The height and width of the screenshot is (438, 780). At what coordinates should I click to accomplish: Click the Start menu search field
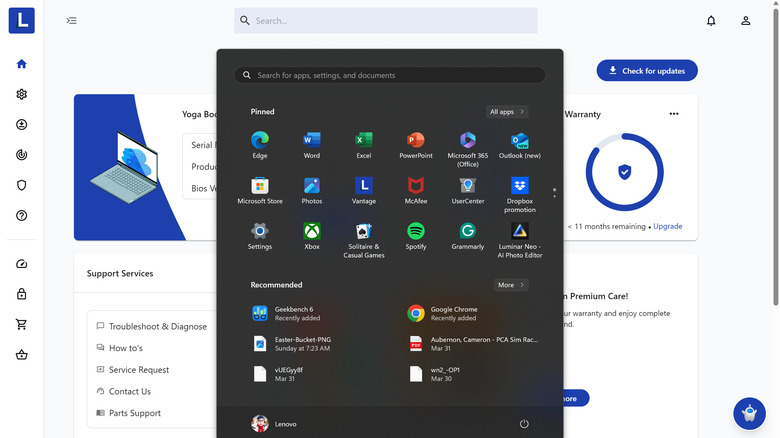pos(390,75)
